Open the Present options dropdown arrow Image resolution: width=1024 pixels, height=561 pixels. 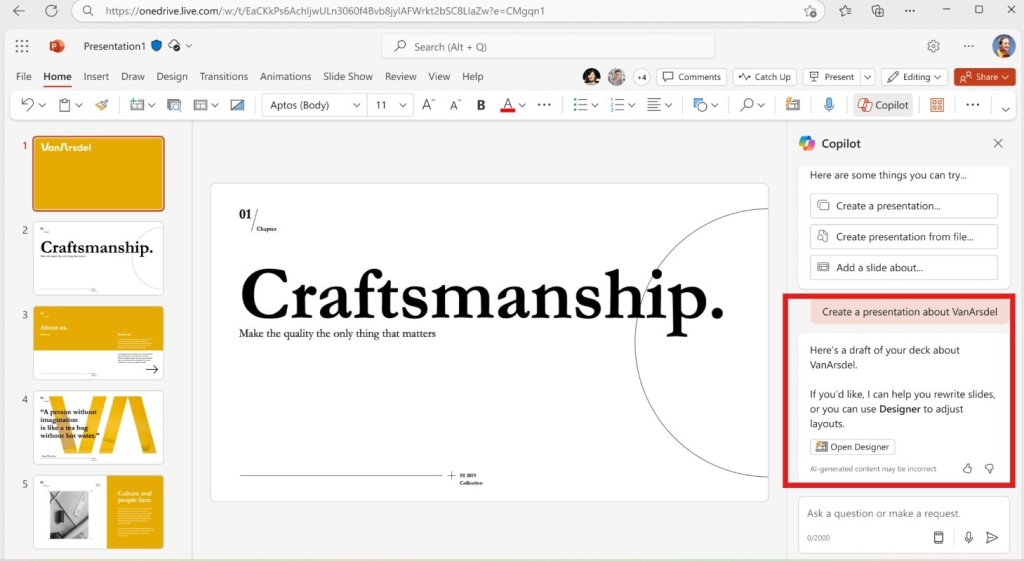pyautogui.click(x=867, y=77)
